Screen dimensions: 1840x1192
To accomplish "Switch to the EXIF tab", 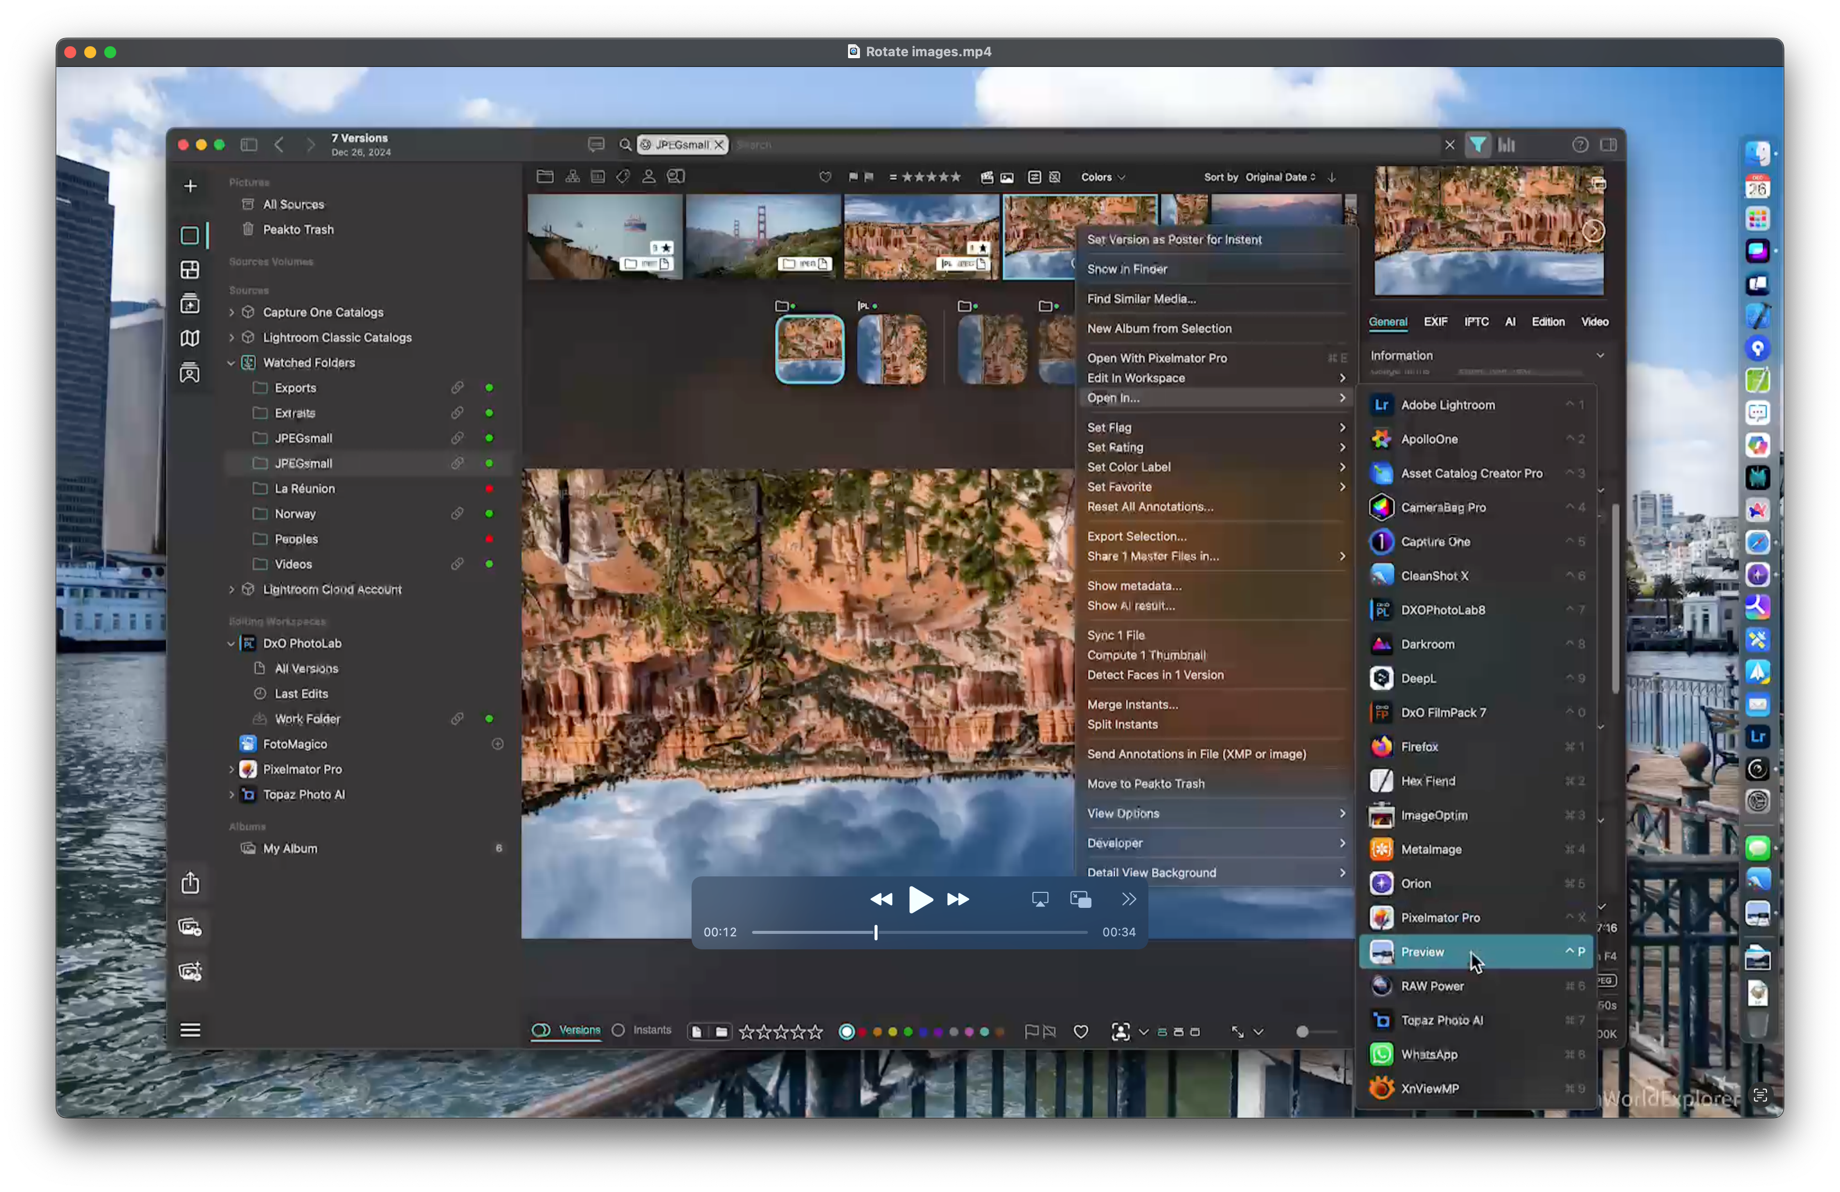I will 1435,322.
